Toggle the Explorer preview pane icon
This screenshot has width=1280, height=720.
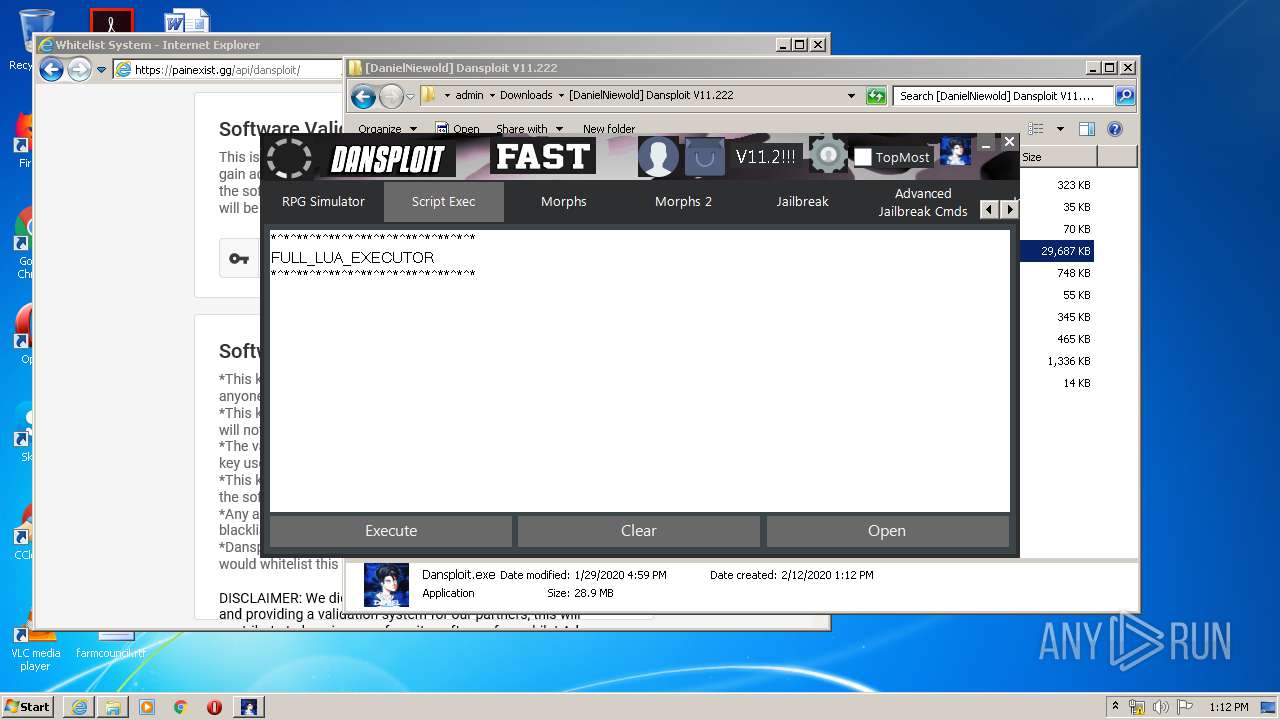tap(1087, 129)
